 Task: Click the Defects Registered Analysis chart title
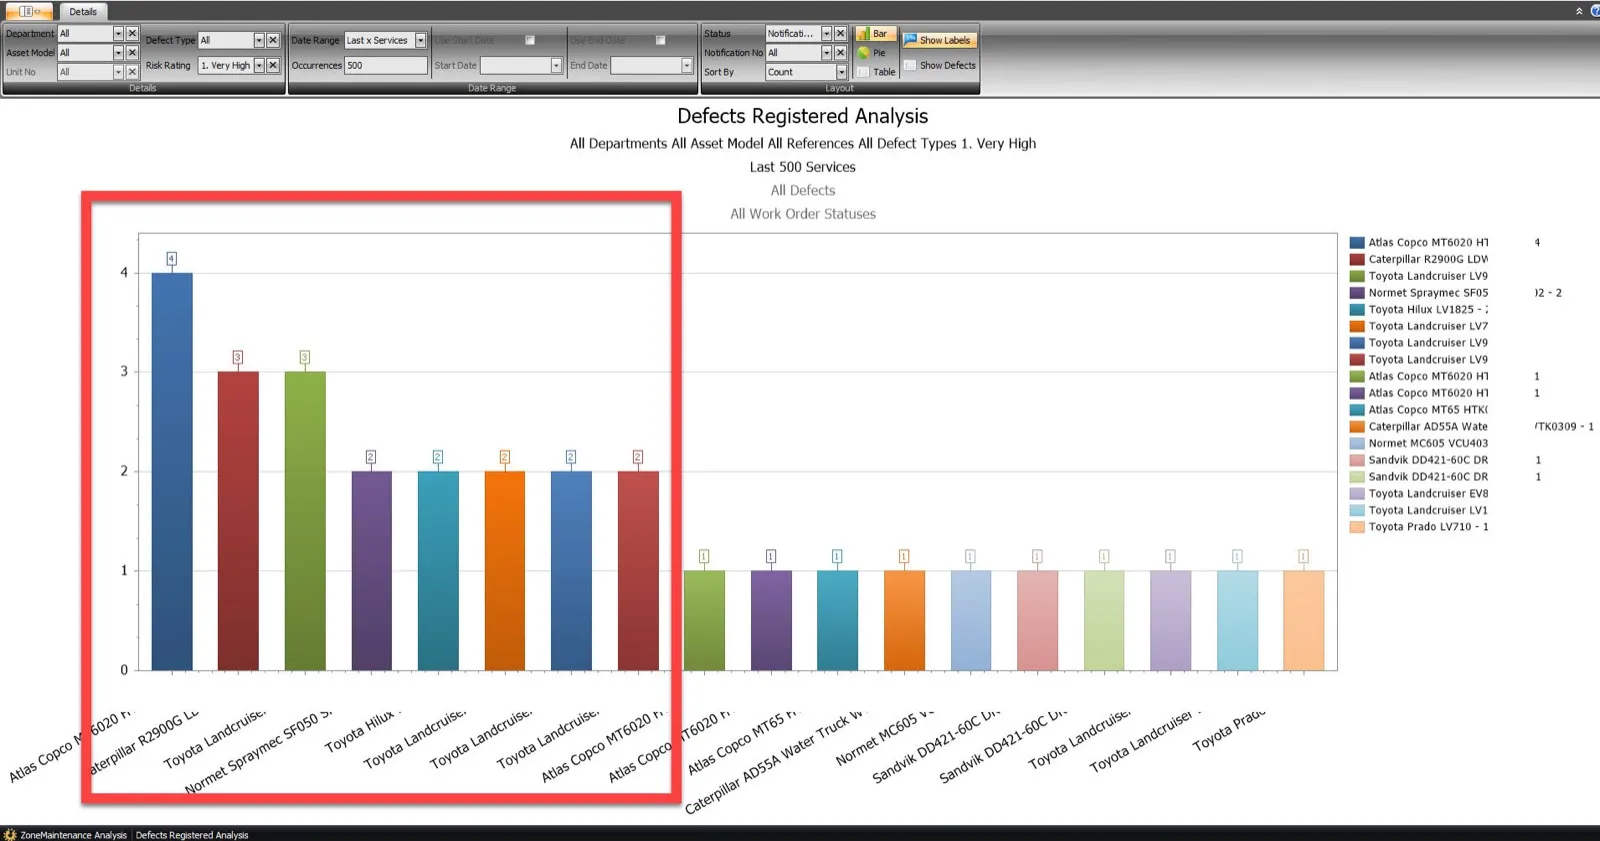tap(802, 116)
